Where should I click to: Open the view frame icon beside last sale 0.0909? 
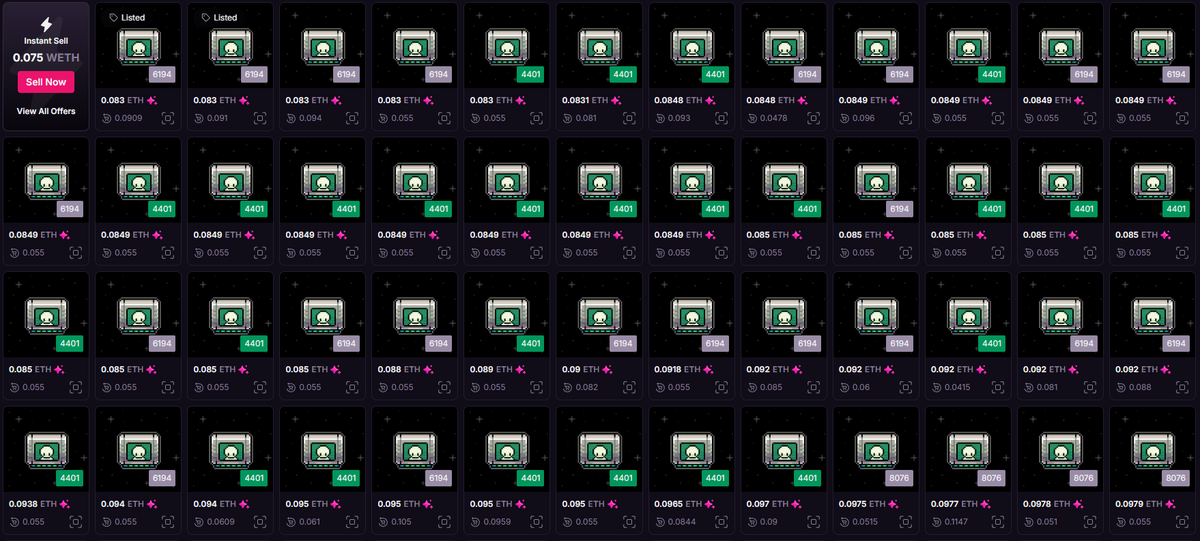coord(168,118)
